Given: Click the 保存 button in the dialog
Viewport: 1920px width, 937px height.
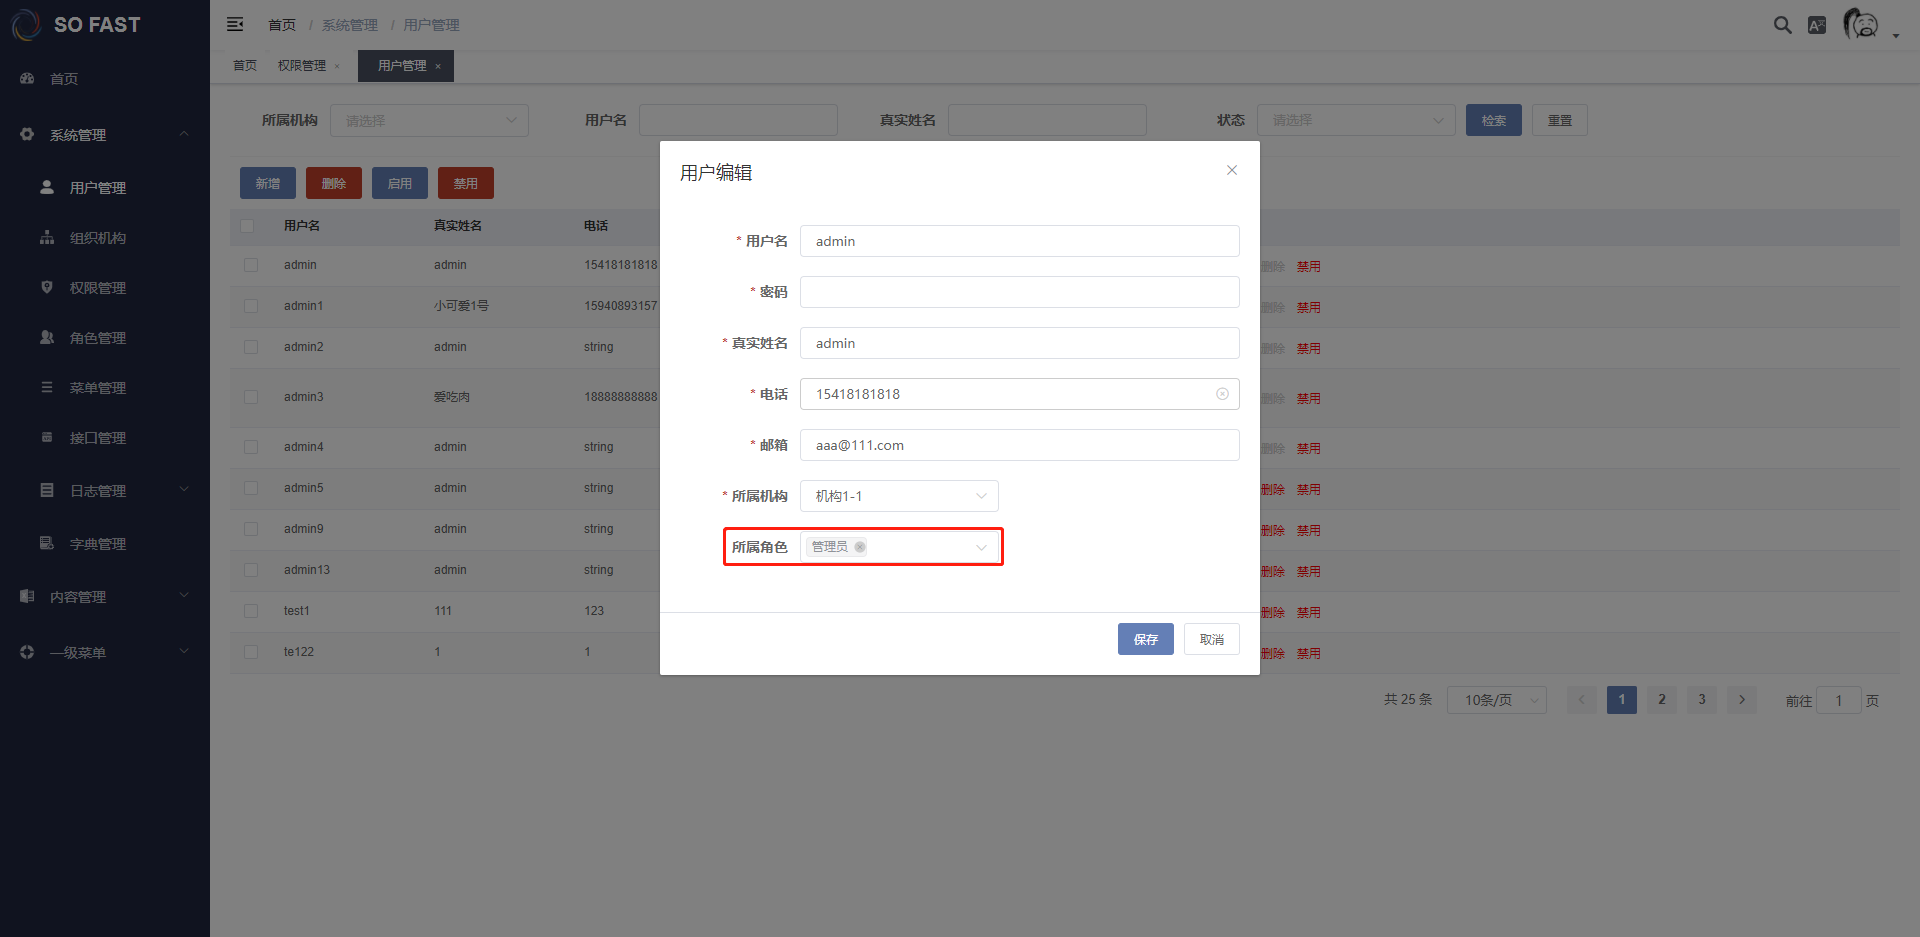Looking at the screenshot, I should point(1145,639).
